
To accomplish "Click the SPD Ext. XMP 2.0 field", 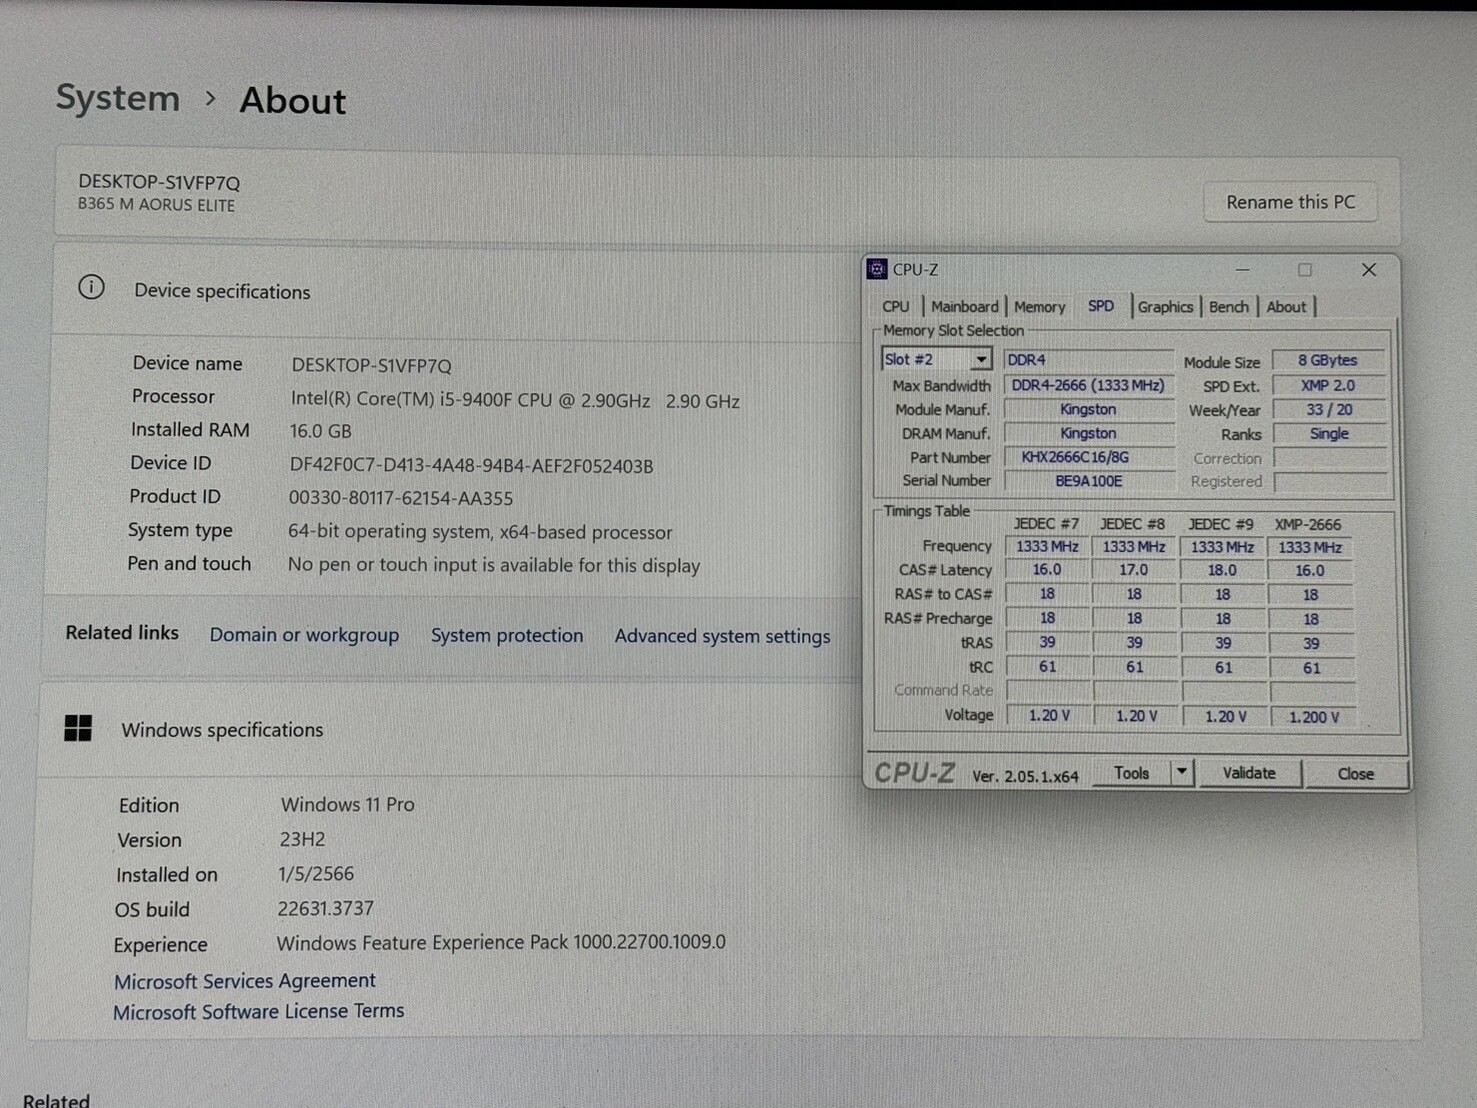I will click(x=1328, y=385).
